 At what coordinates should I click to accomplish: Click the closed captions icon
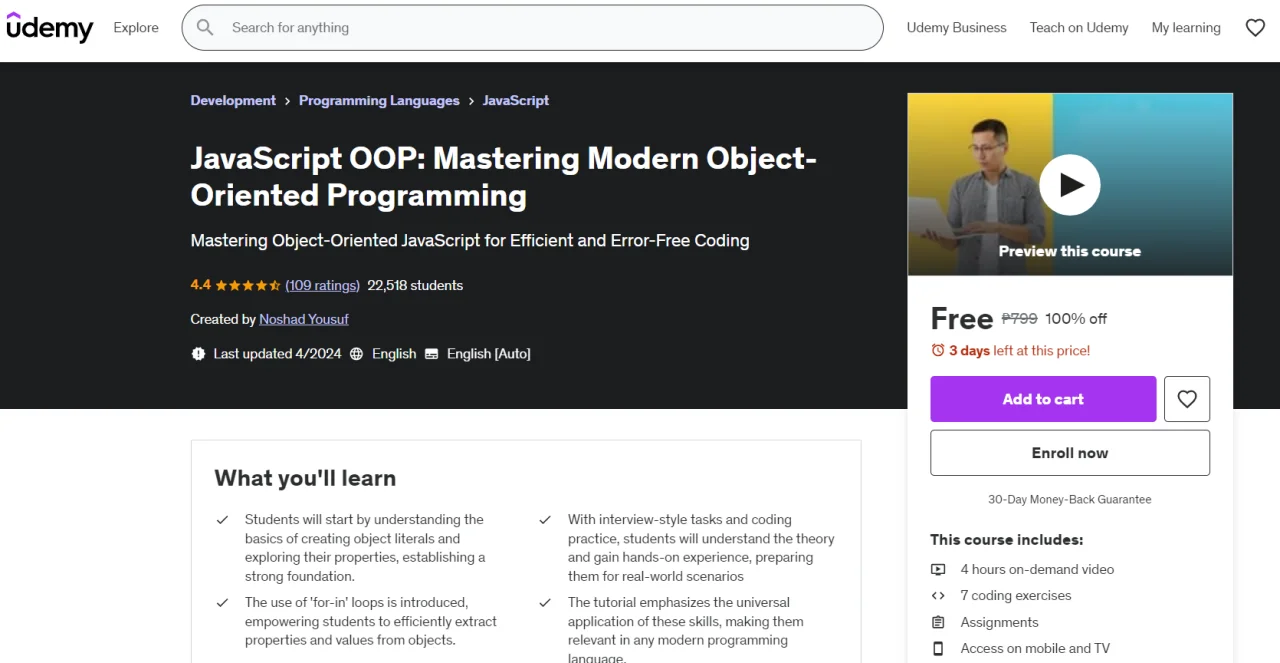coord(432,354)
